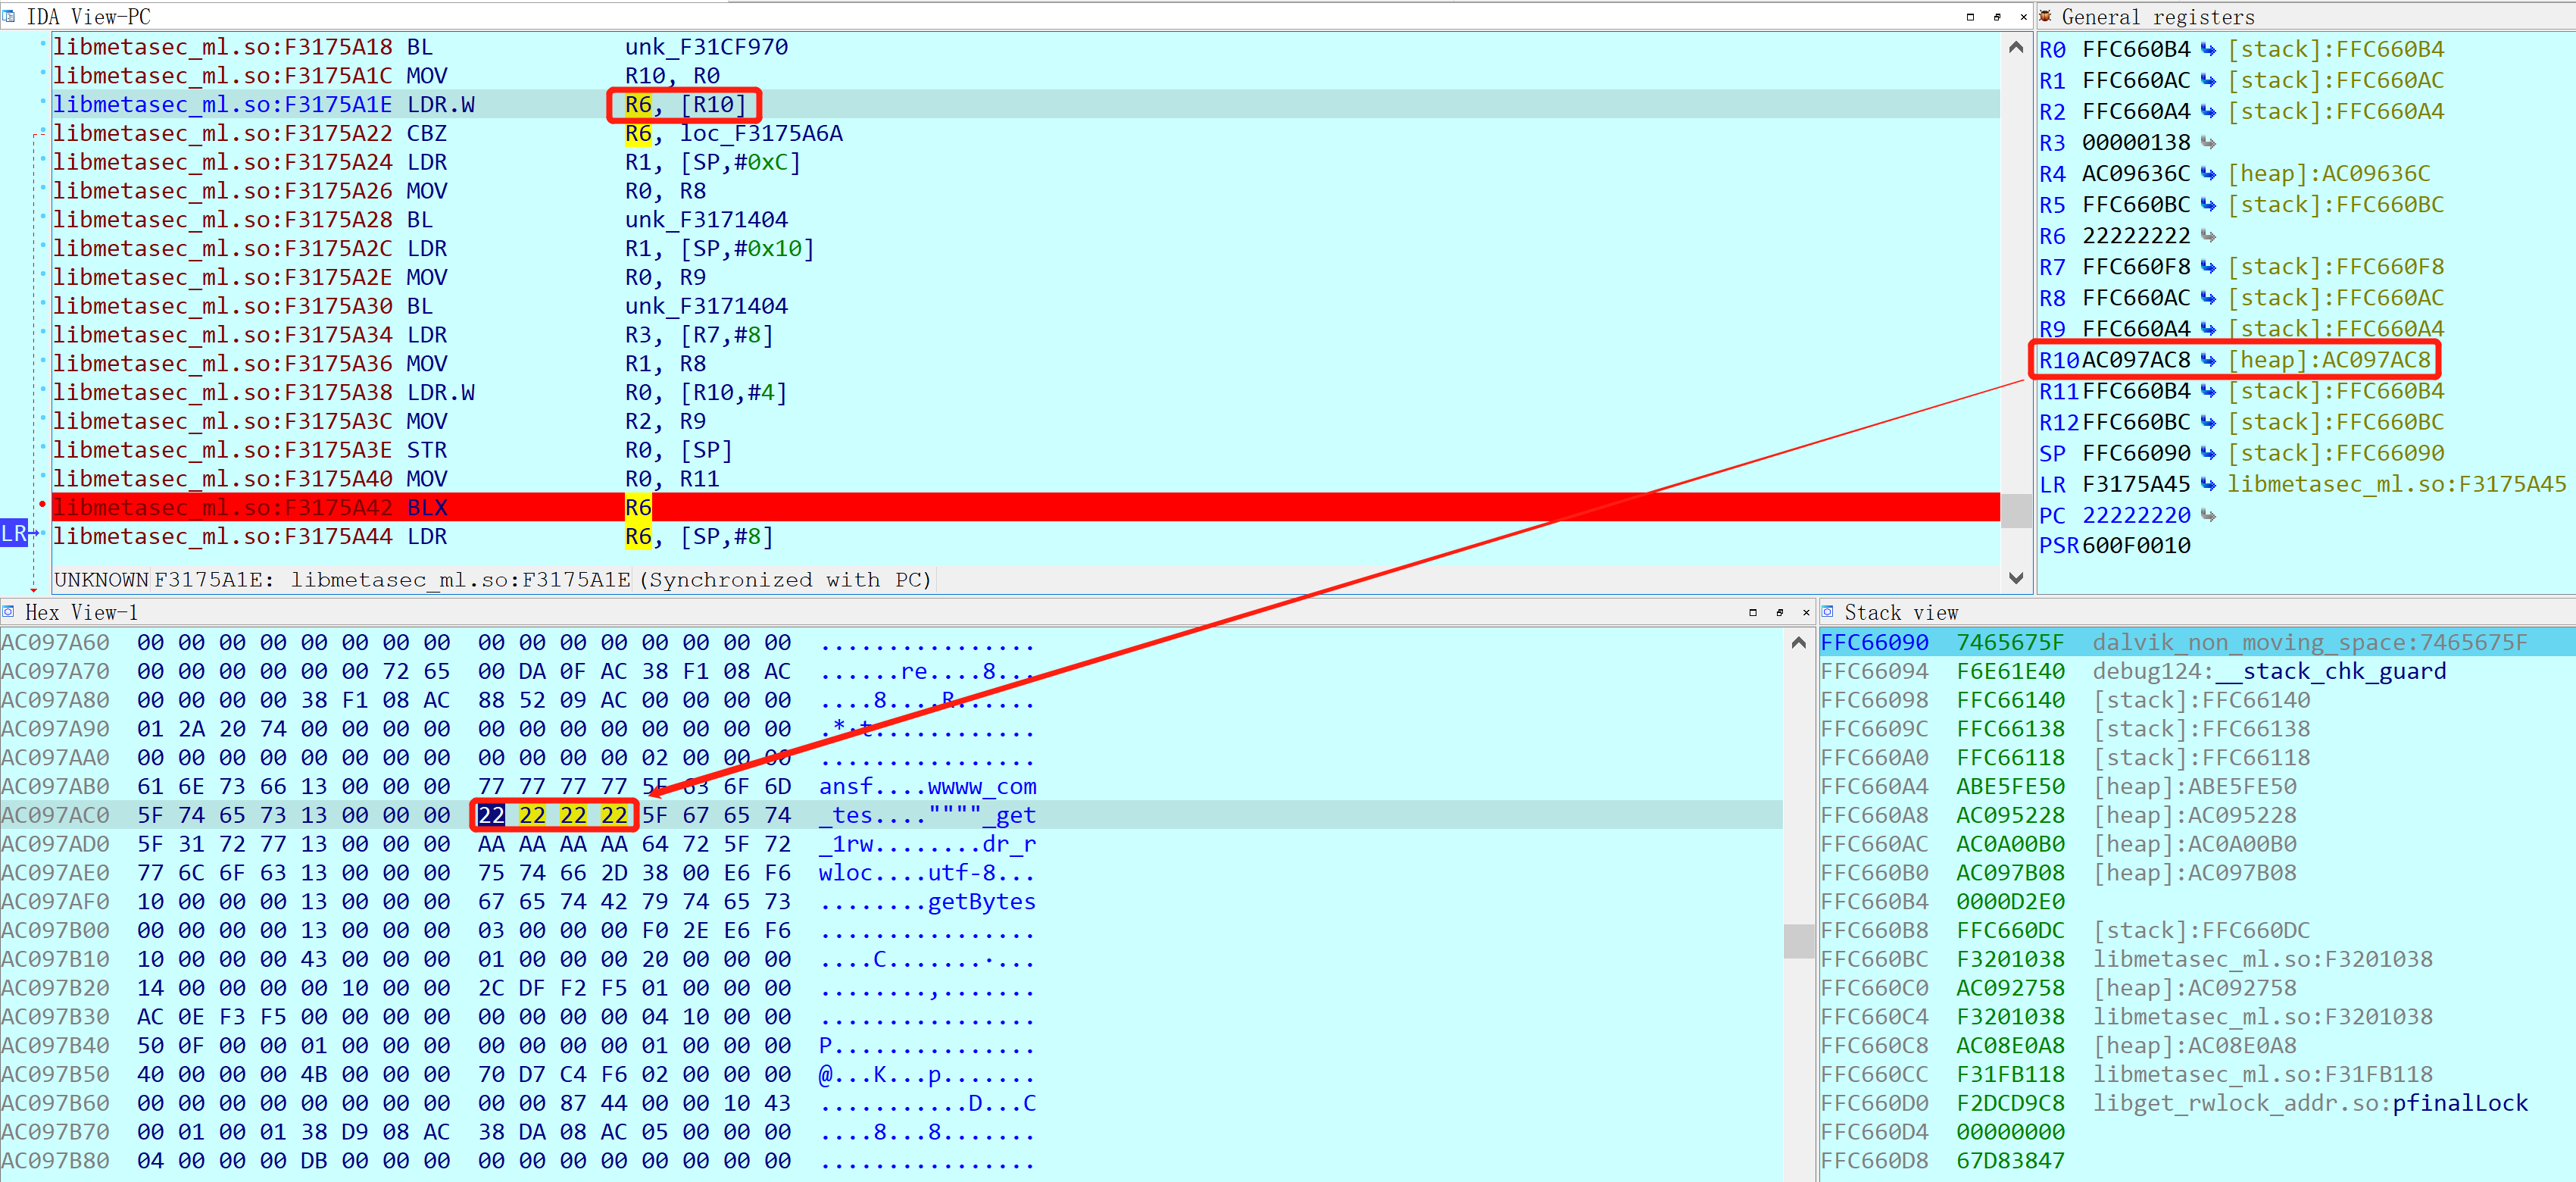Click the jump arrow next to register R10

click(x=2209, y=360)
